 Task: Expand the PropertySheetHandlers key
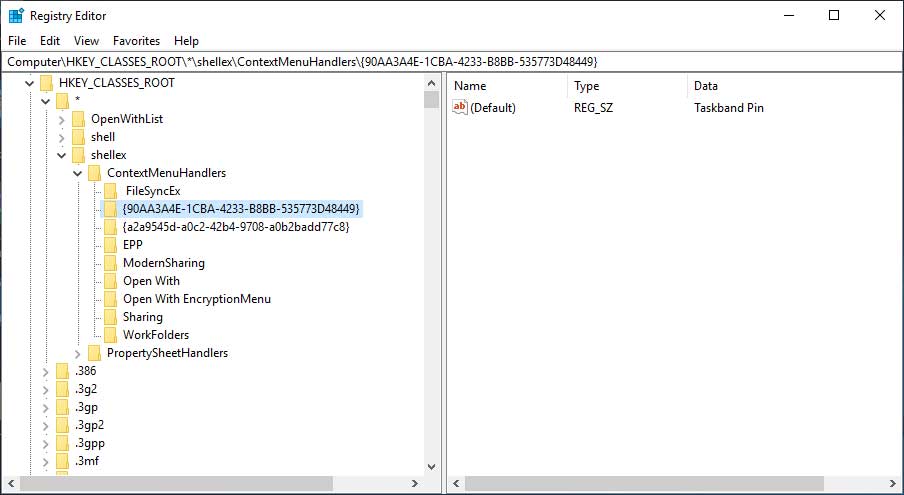77,353
